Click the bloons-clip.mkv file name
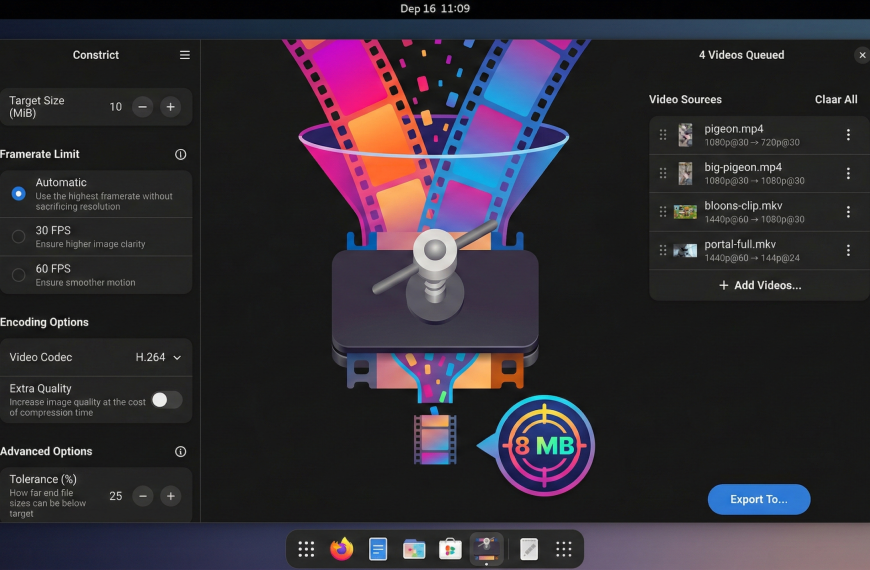 click(x=743, y=205)
